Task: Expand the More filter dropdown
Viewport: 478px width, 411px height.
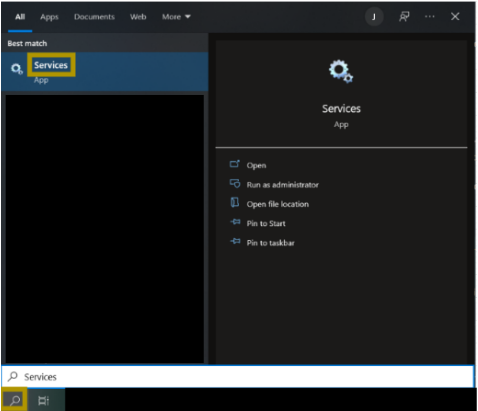Action: tap(176, 17)
